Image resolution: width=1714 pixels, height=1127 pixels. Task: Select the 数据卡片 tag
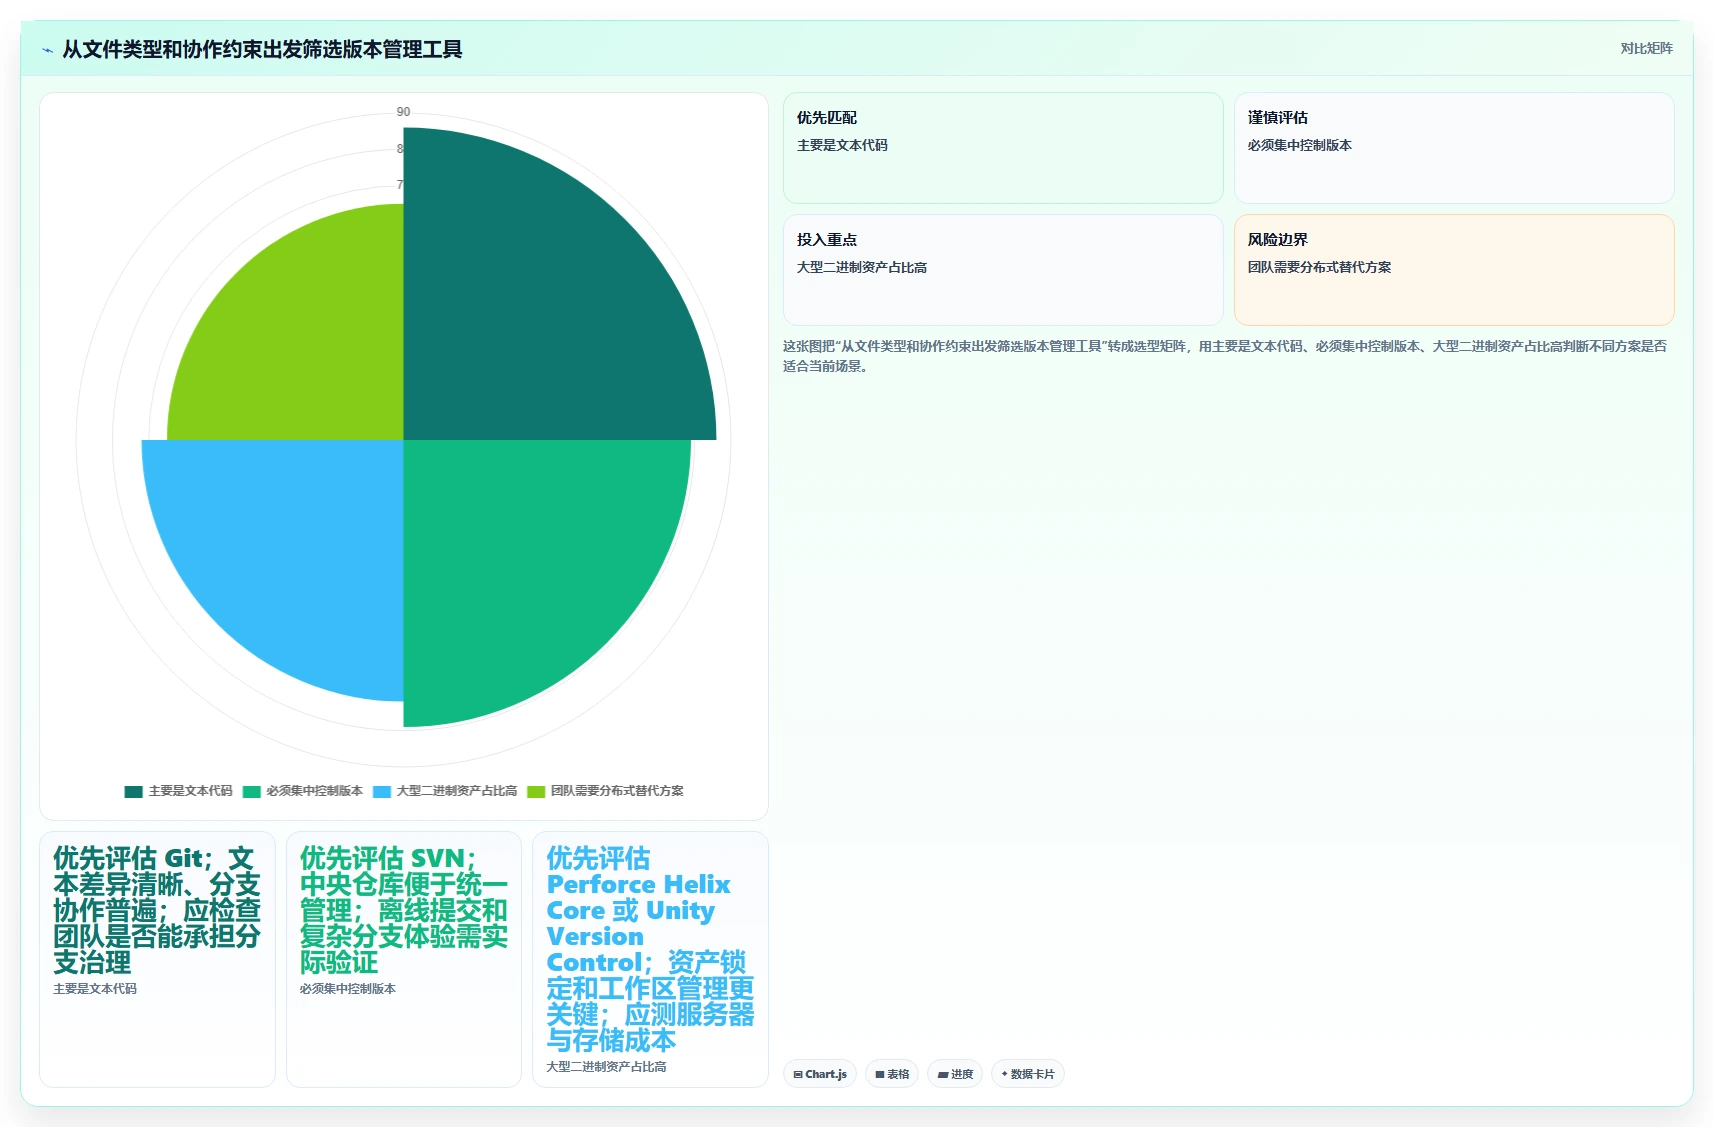tap(1028, 1074)
